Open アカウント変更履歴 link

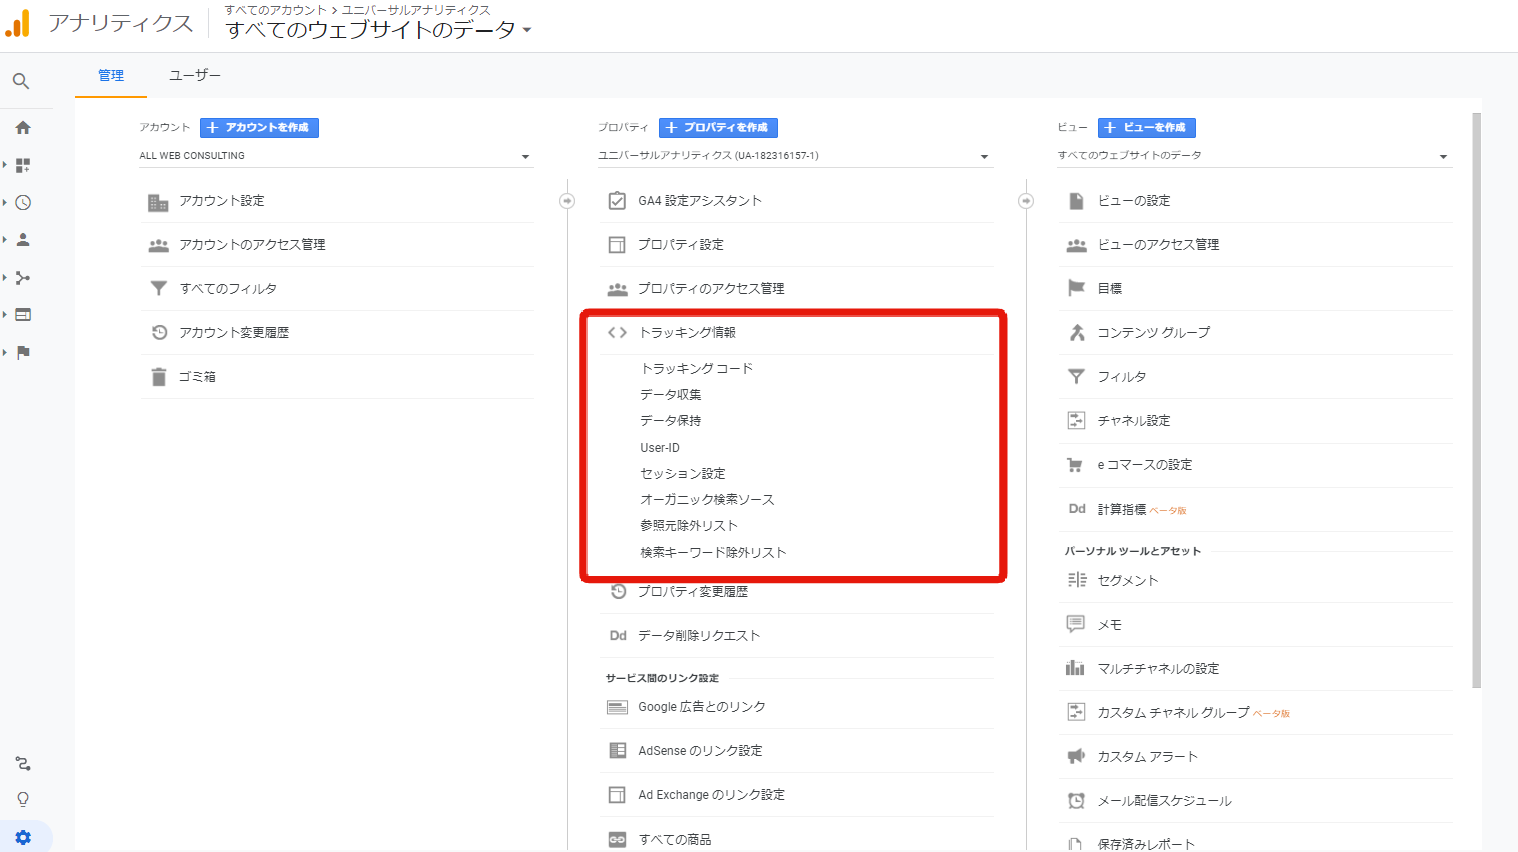click(x=234, y=333)
